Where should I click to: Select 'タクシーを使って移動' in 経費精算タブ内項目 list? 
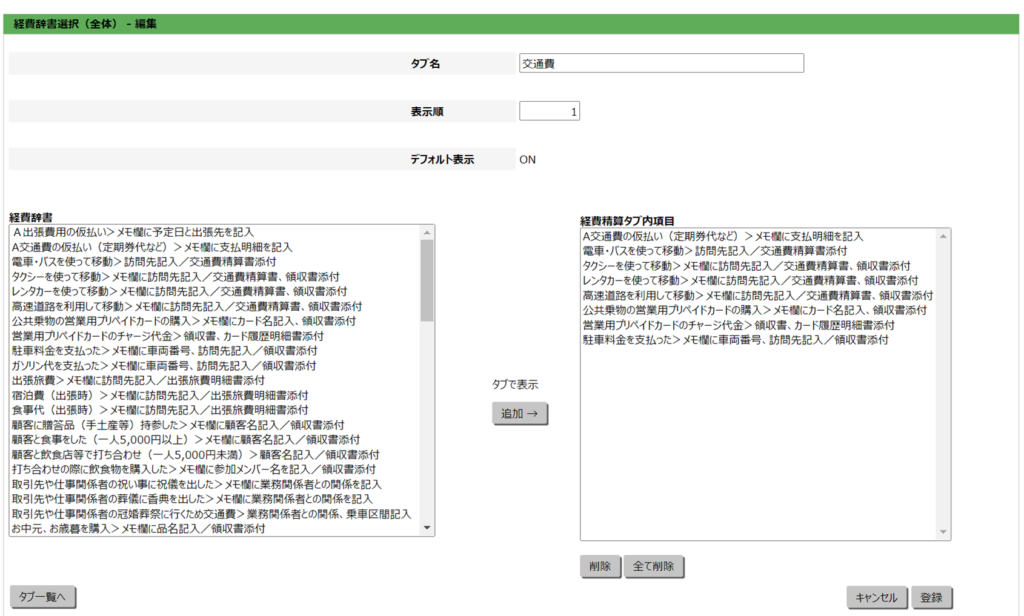759,266
